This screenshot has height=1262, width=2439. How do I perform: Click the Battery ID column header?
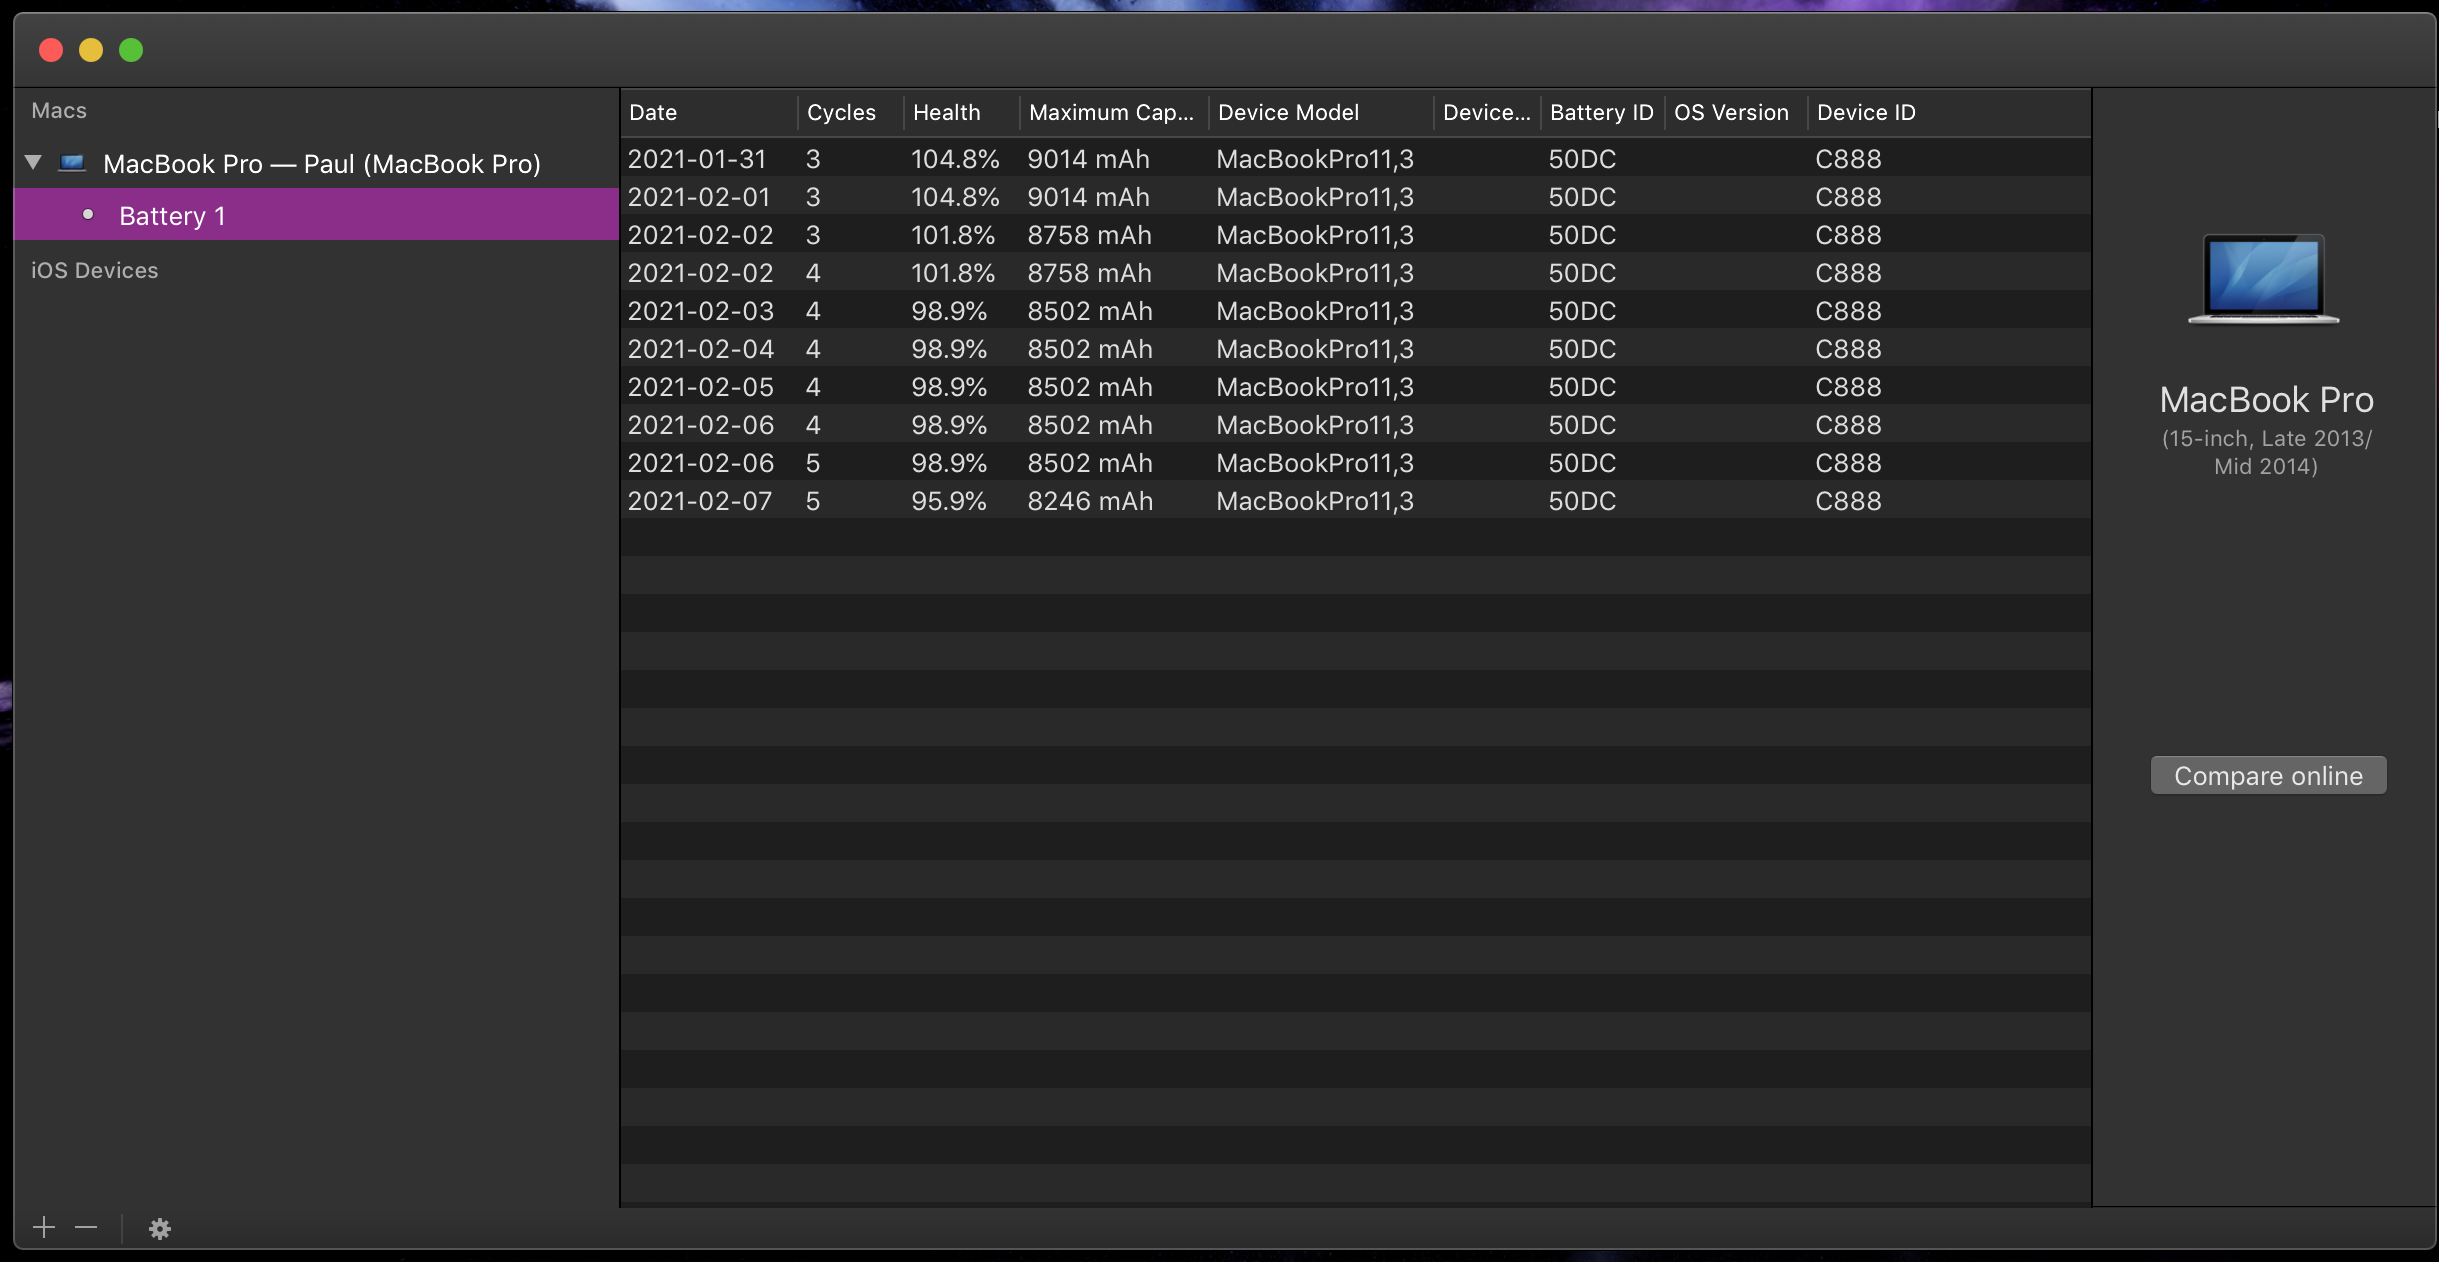tap(1600, 113)
